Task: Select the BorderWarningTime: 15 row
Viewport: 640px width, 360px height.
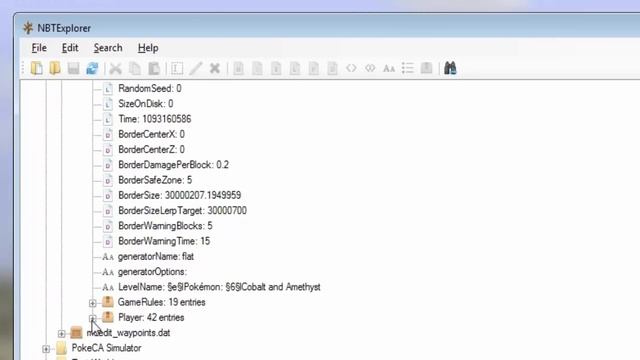Action: (x=164, y=241)
